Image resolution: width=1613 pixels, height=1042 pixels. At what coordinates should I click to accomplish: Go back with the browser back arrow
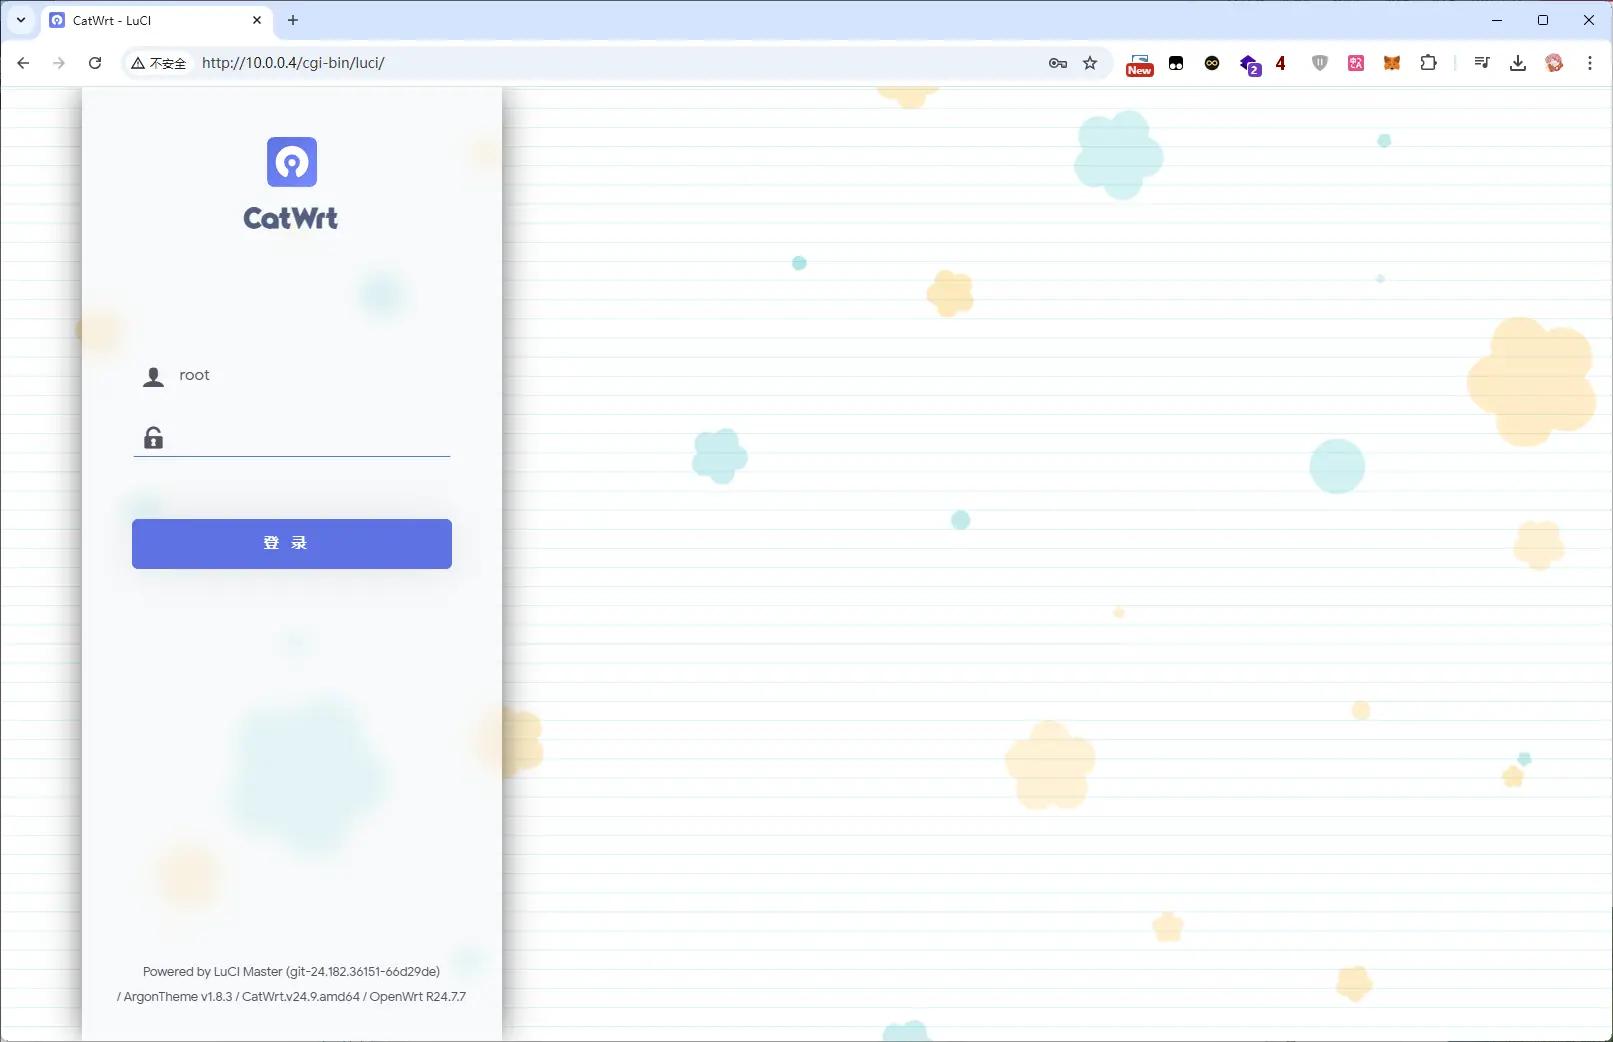point(23,63)
